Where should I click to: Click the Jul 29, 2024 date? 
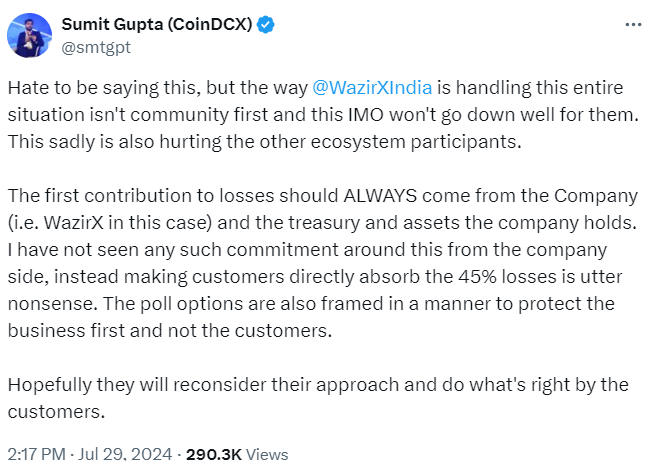125,454
